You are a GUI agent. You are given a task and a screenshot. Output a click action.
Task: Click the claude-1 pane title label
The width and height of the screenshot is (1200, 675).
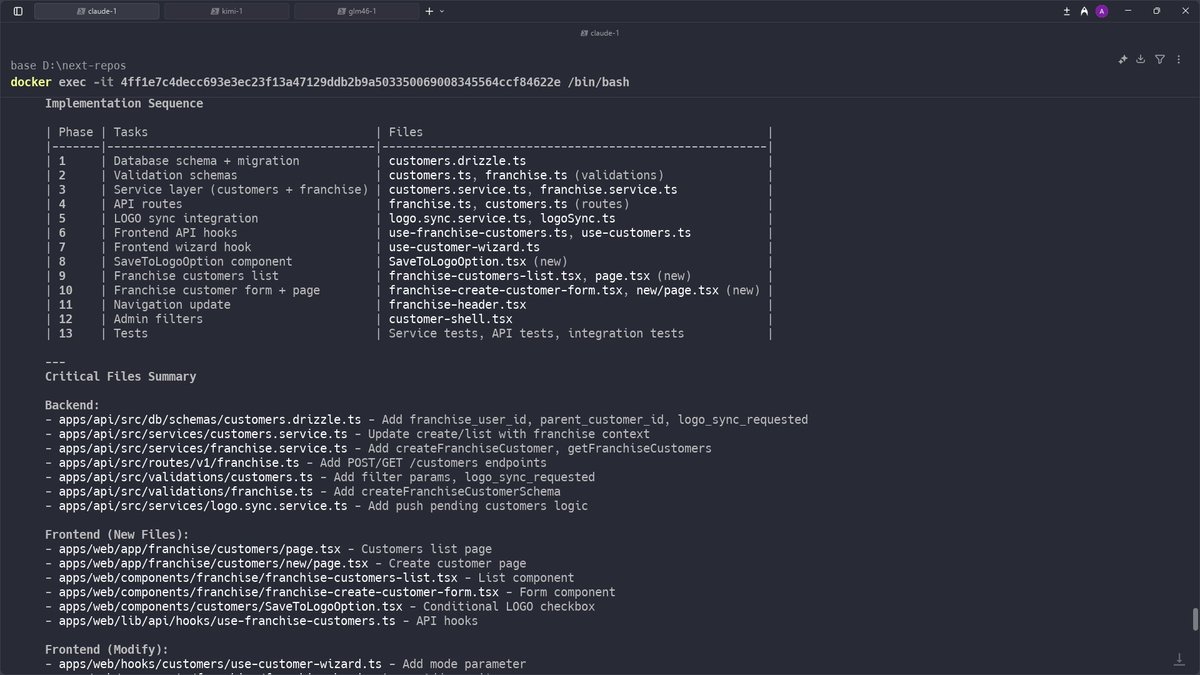(x=599, y=33)
